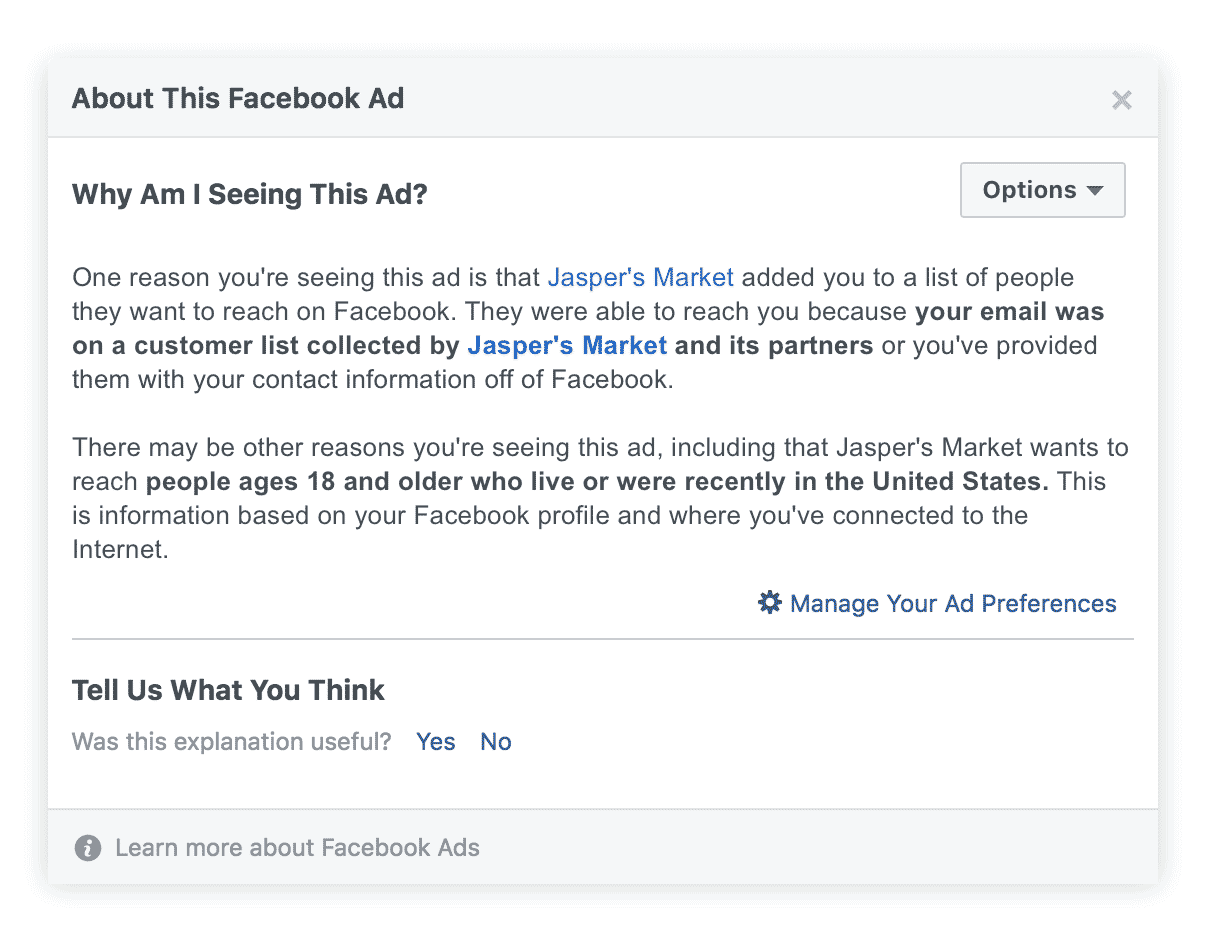The image size is (1209, 941).
Task: Click the About This Facebook Ad title
Action: tap(238, 99)
